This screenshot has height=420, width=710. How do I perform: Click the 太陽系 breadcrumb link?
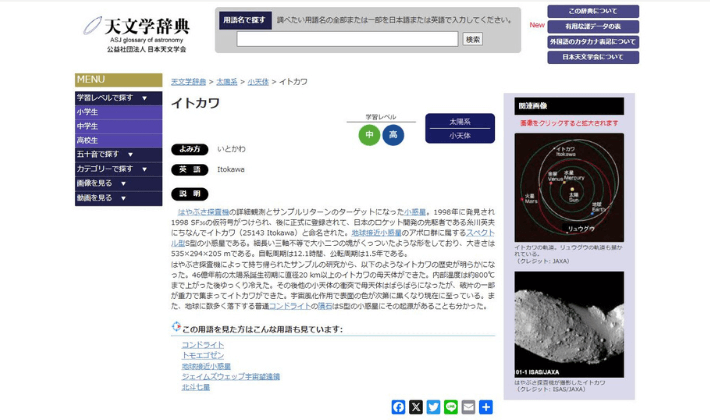click(x=227, y=82)
